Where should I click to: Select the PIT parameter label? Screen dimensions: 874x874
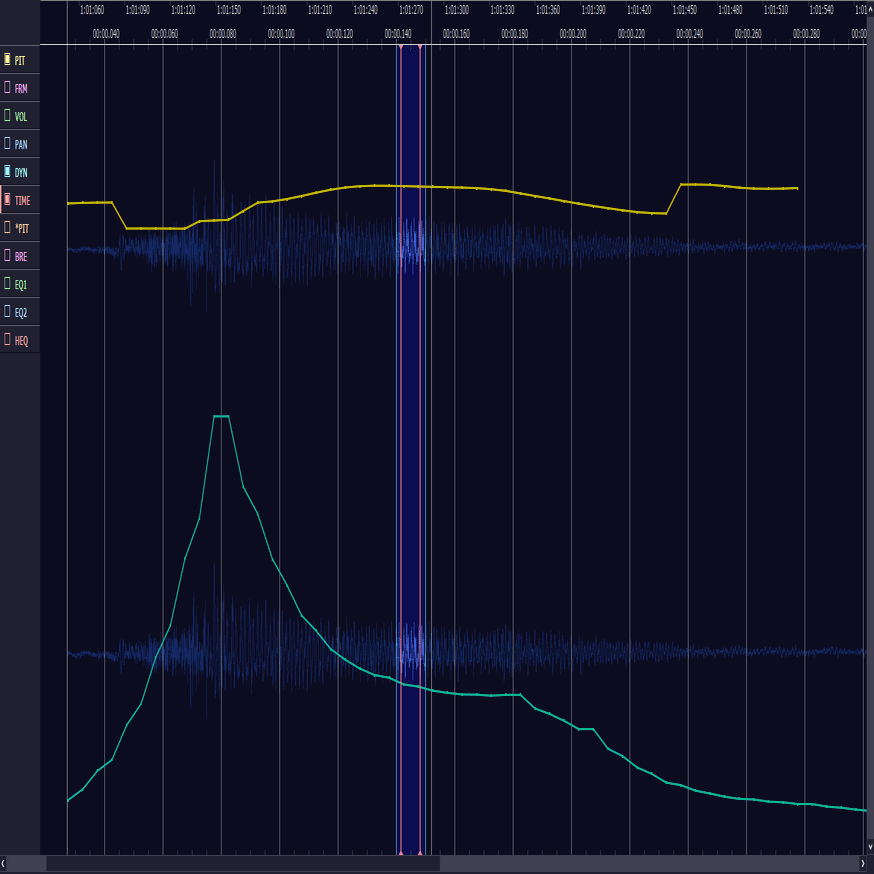click(x=20, y=61)
